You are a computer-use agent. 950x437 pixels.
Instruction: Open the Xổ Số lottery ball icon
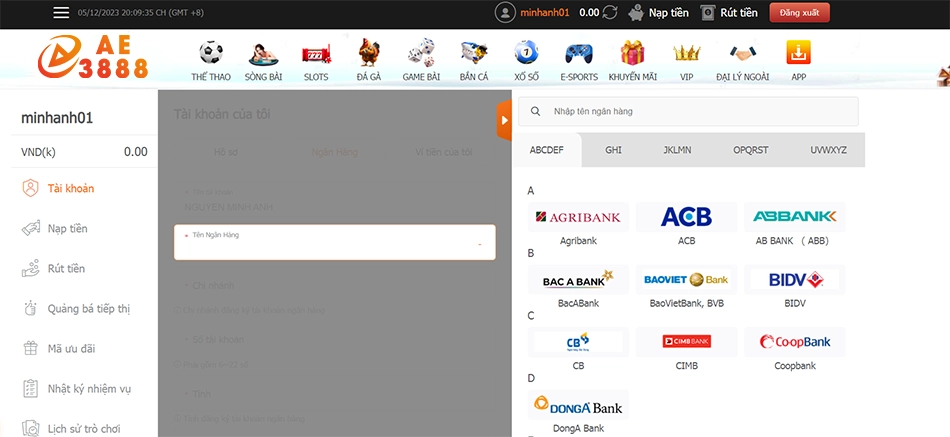click(x=526, y=53)
